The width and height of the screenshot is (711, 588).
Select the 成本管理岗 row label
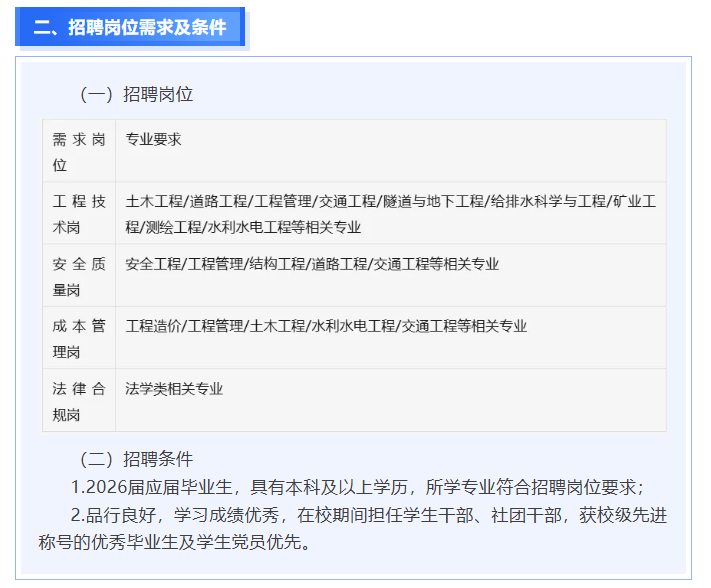(x=78, y=338)
